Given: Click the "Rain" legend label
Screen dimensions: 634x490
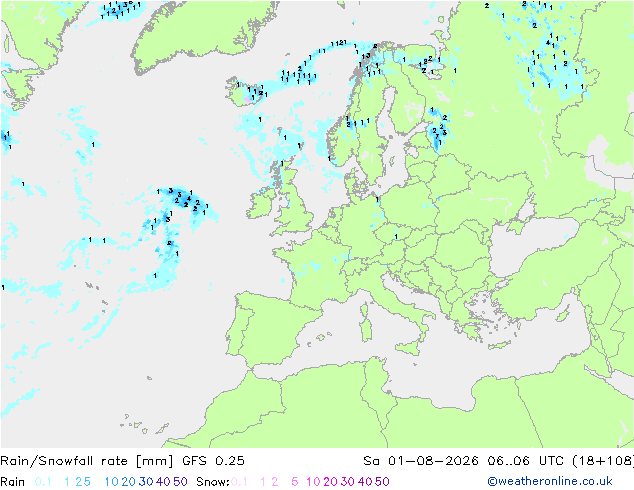Looking at the screenshot, I should (13, 482).
